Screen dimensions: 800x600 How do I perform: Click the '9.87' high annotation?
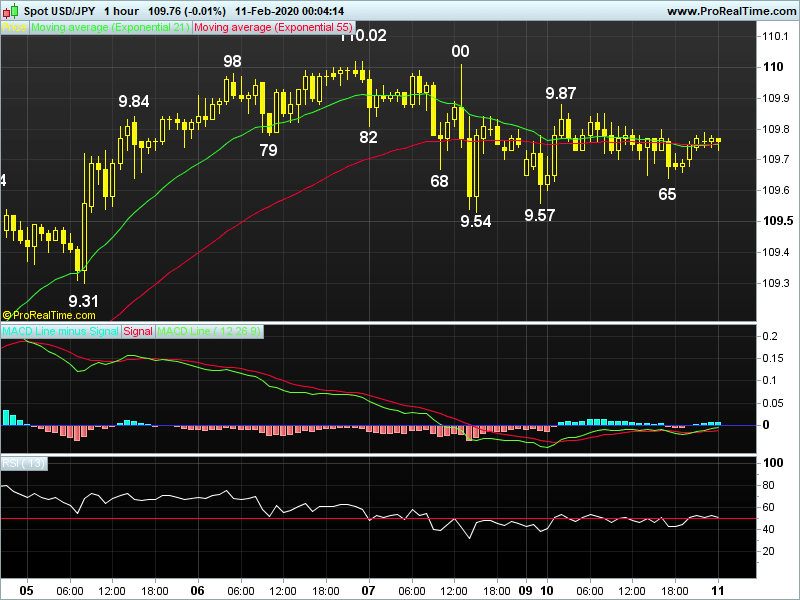561,93
